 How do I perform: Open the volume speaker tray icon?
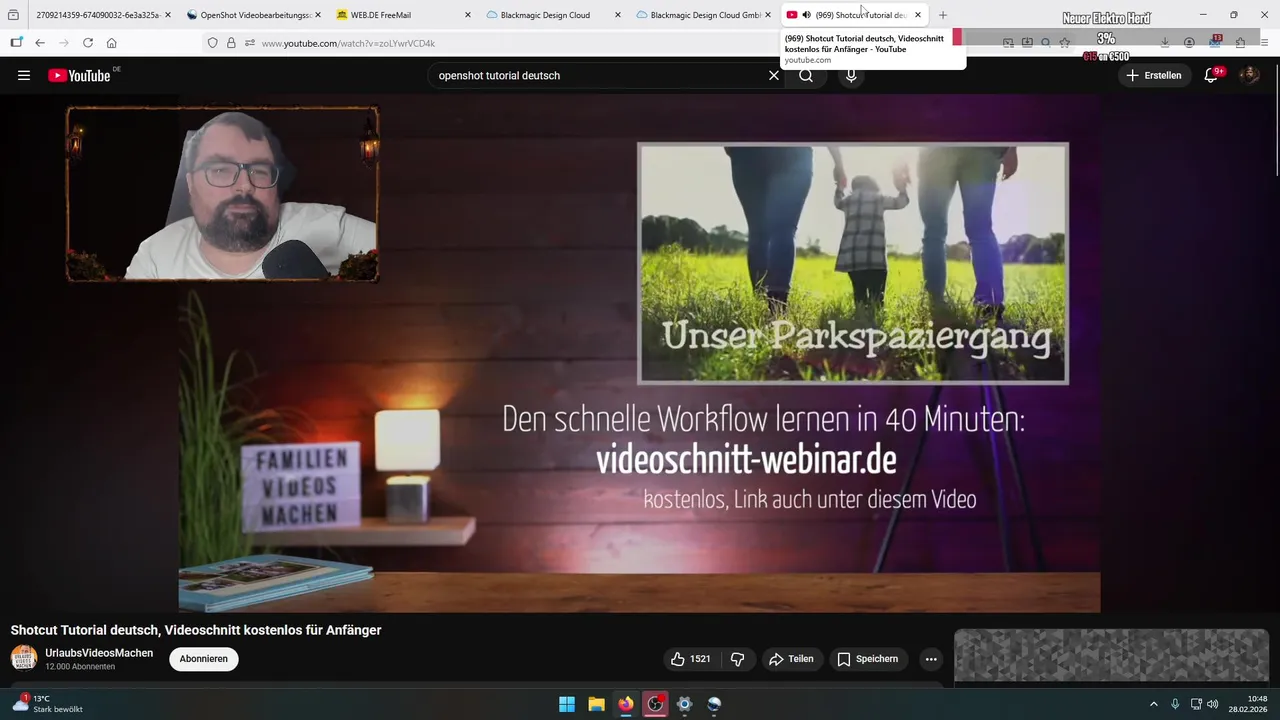pyautogui.click(x=1213, y=704)
